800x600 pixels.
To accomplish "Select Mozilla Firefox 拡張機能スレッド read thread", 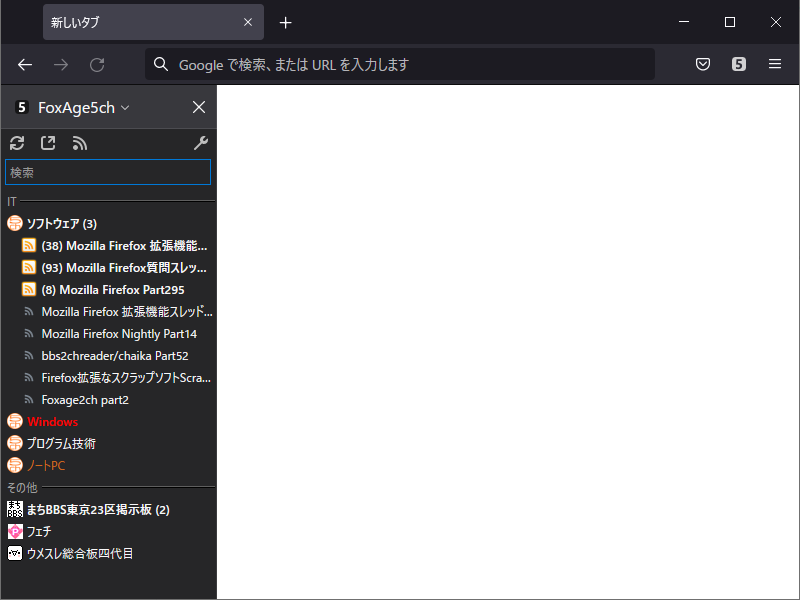I will point(127,311).
